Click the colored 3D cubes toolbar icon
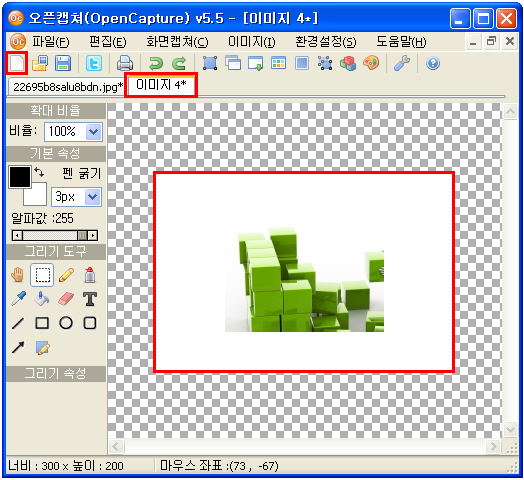The width and height of the screenshot is (524, 480). click(348, 63)
